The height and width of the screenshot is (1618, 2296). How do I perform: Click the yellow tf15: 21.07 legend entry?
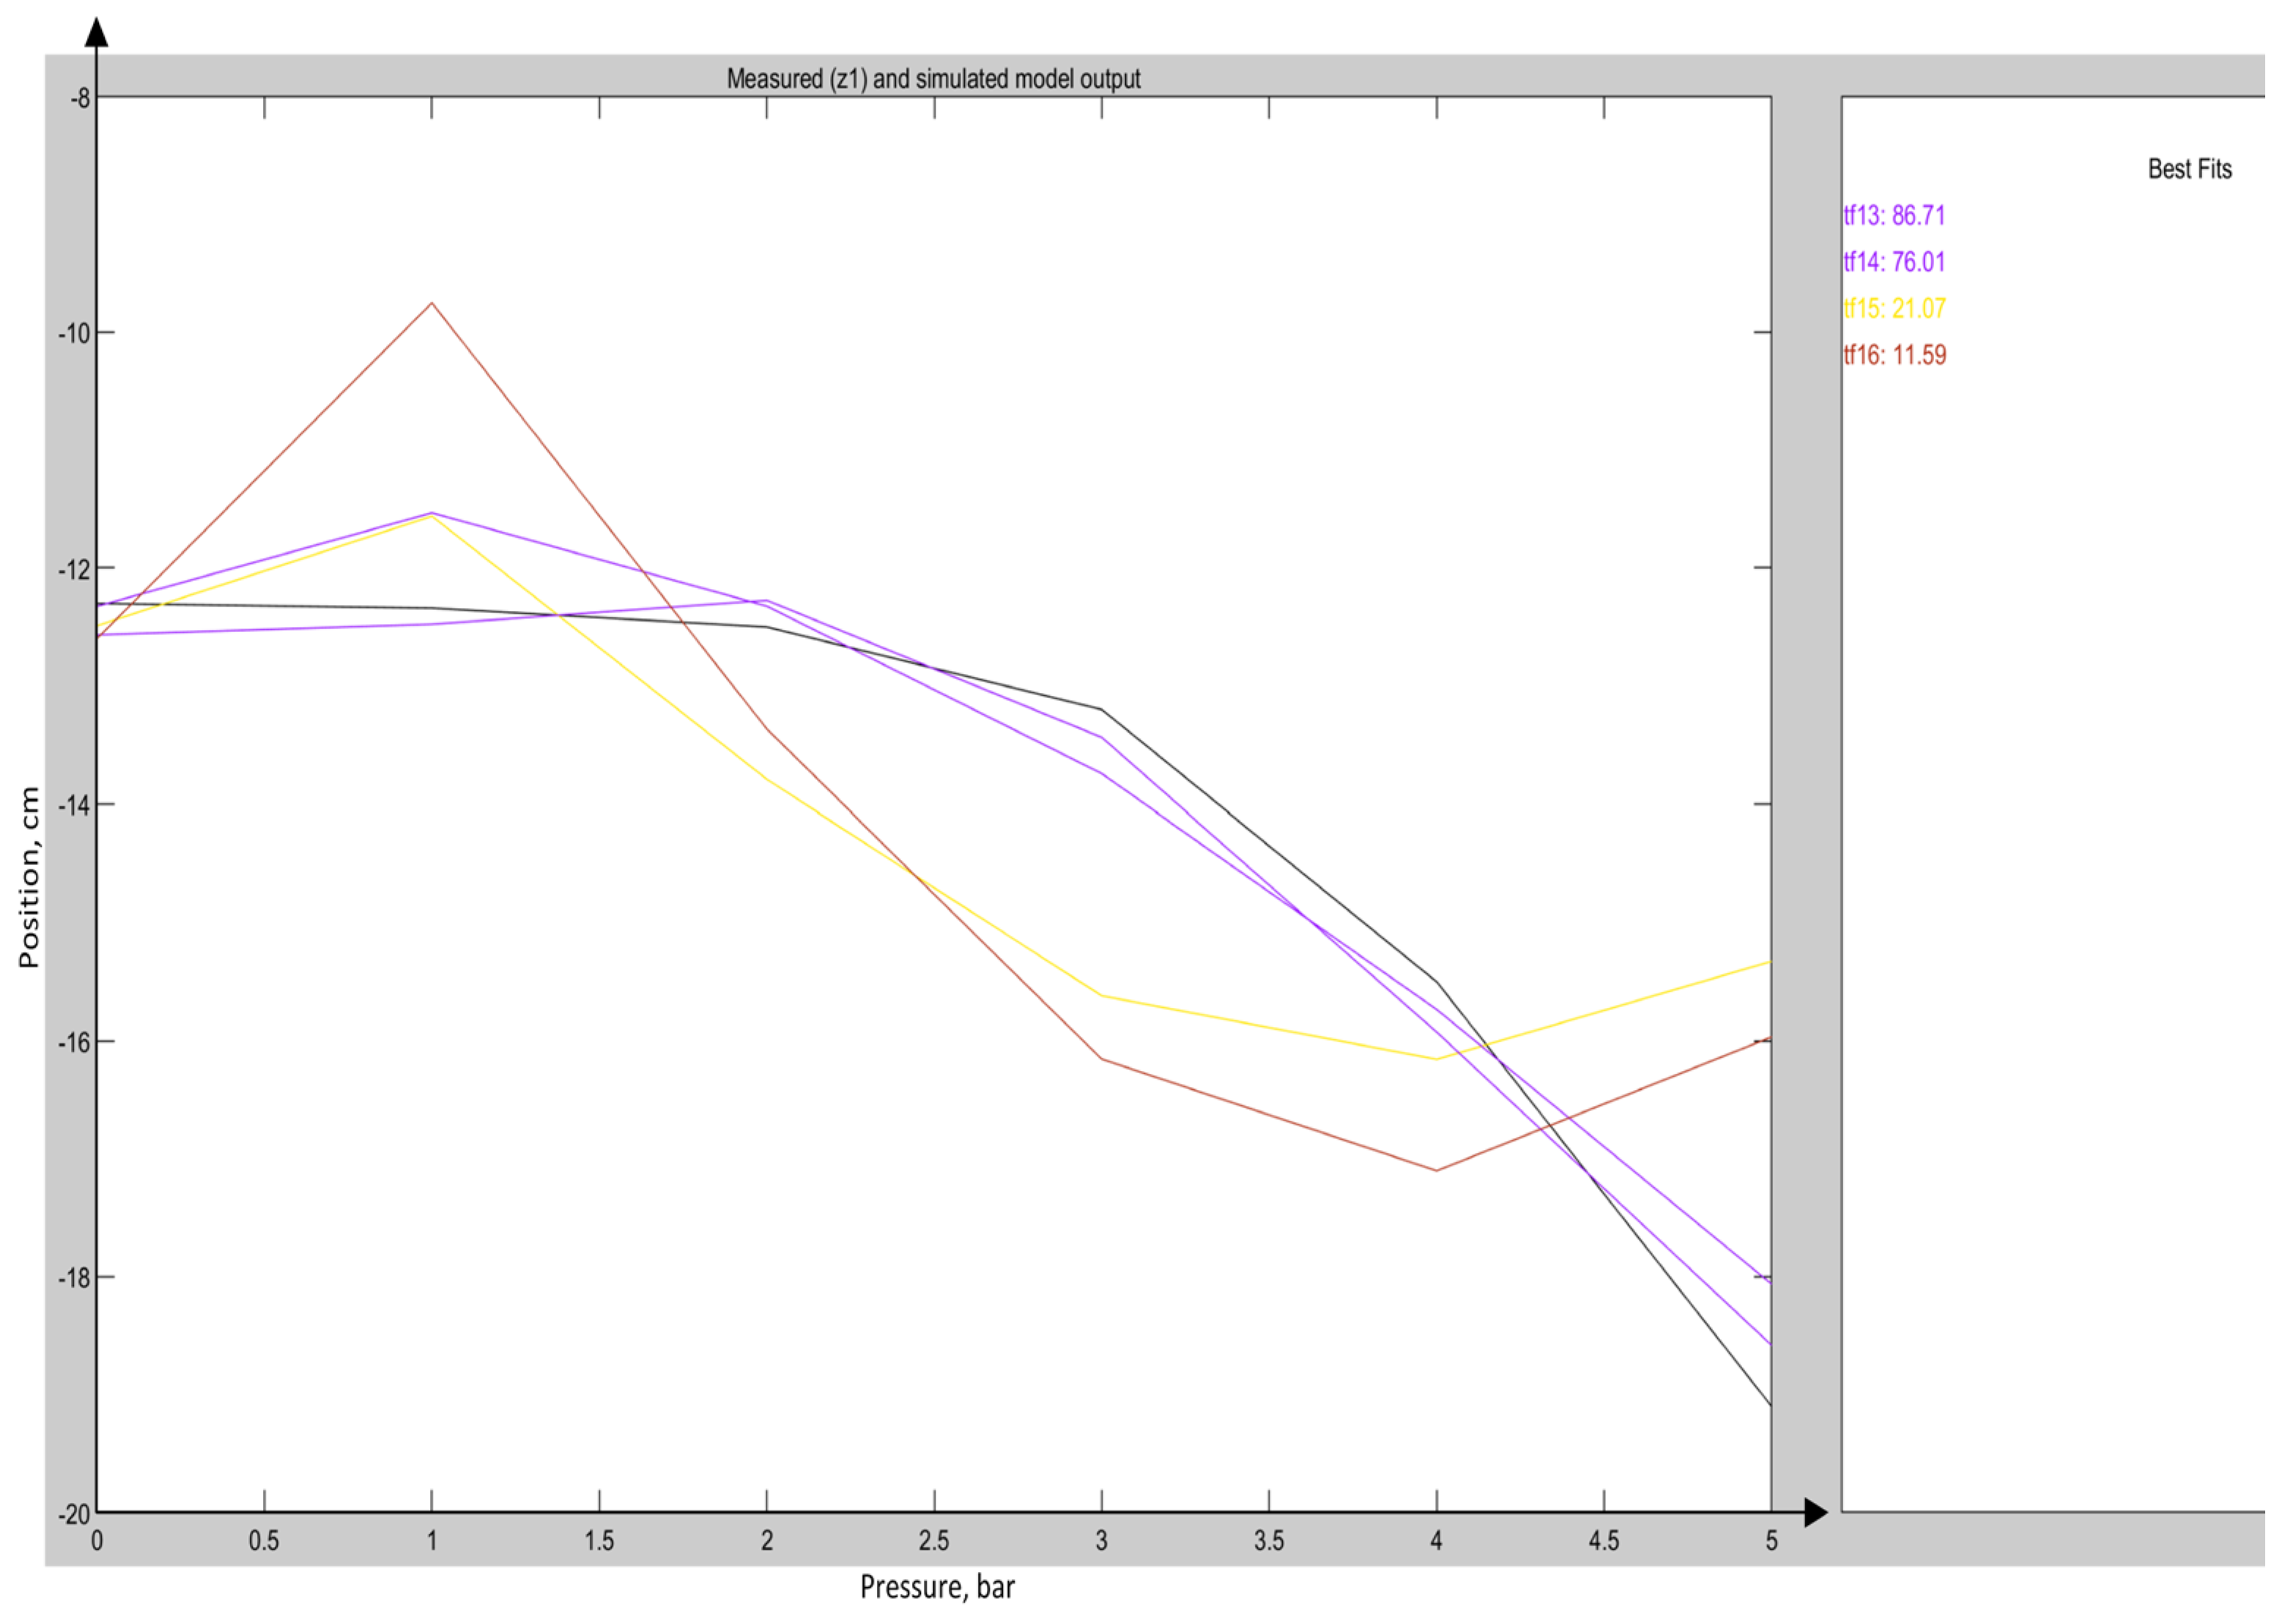(x=1894, y=308)
